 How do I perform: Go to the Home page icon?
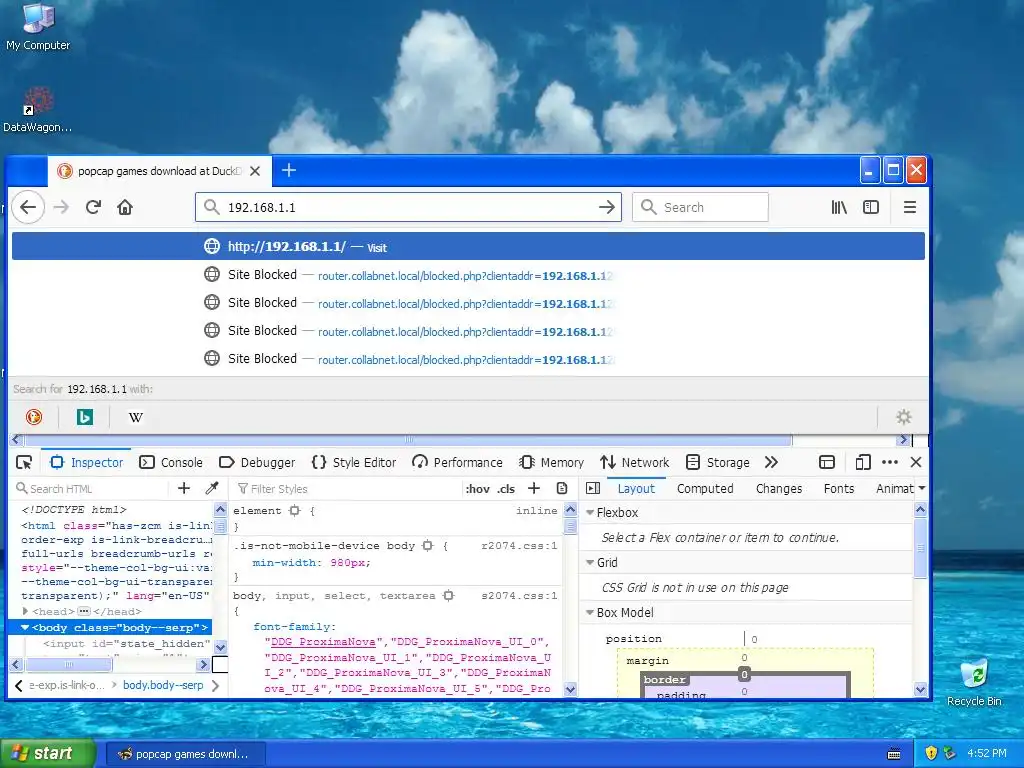(x=125, y=208)
